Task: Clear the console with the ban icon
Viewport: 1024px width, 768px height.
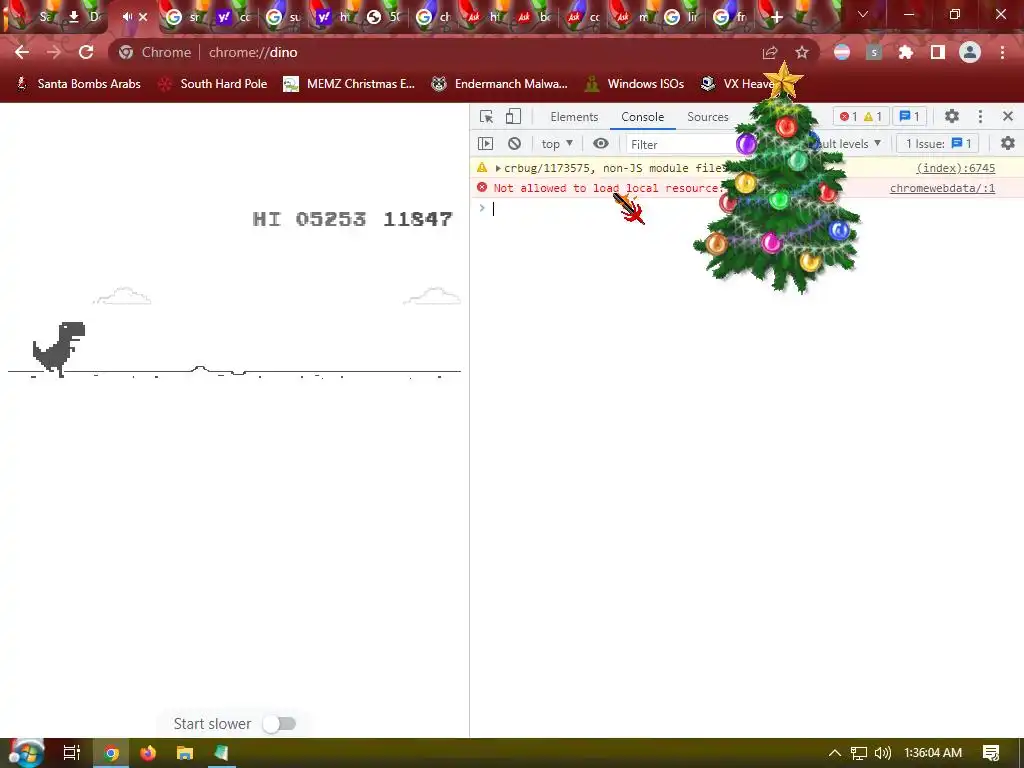Action: 515,144
